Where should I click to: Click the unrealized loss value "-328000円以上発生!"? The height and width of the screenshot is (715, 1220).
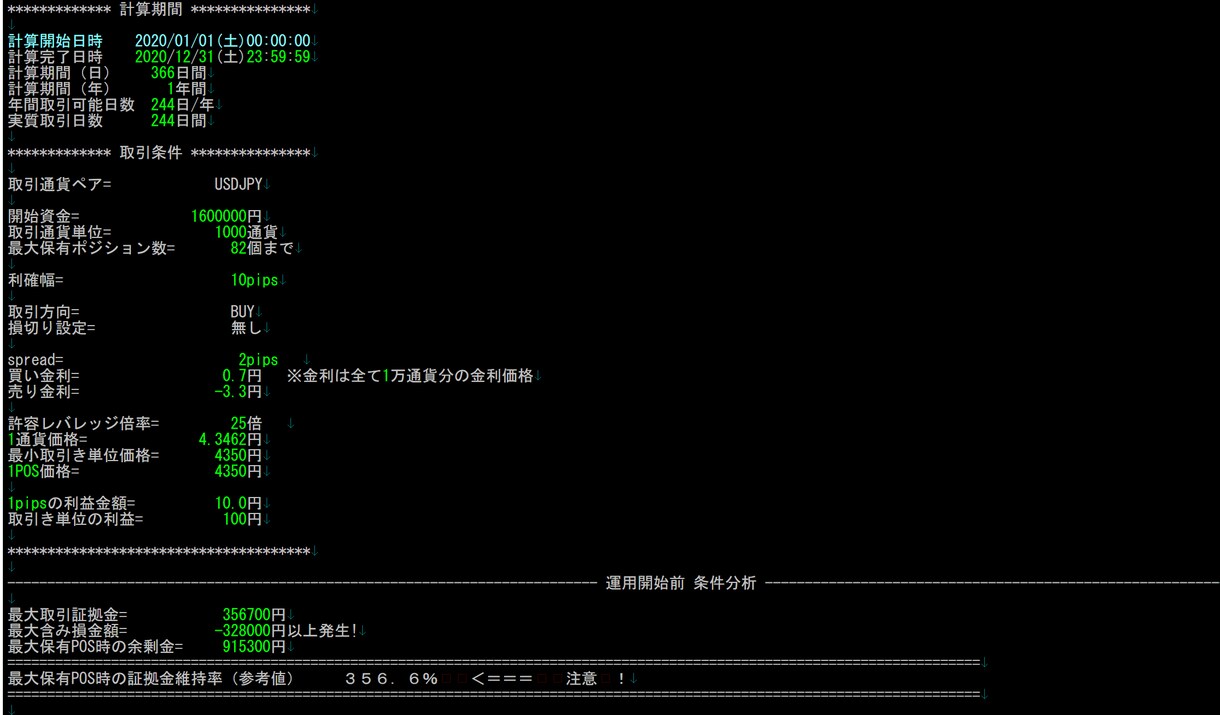click(x=287, y=633)
